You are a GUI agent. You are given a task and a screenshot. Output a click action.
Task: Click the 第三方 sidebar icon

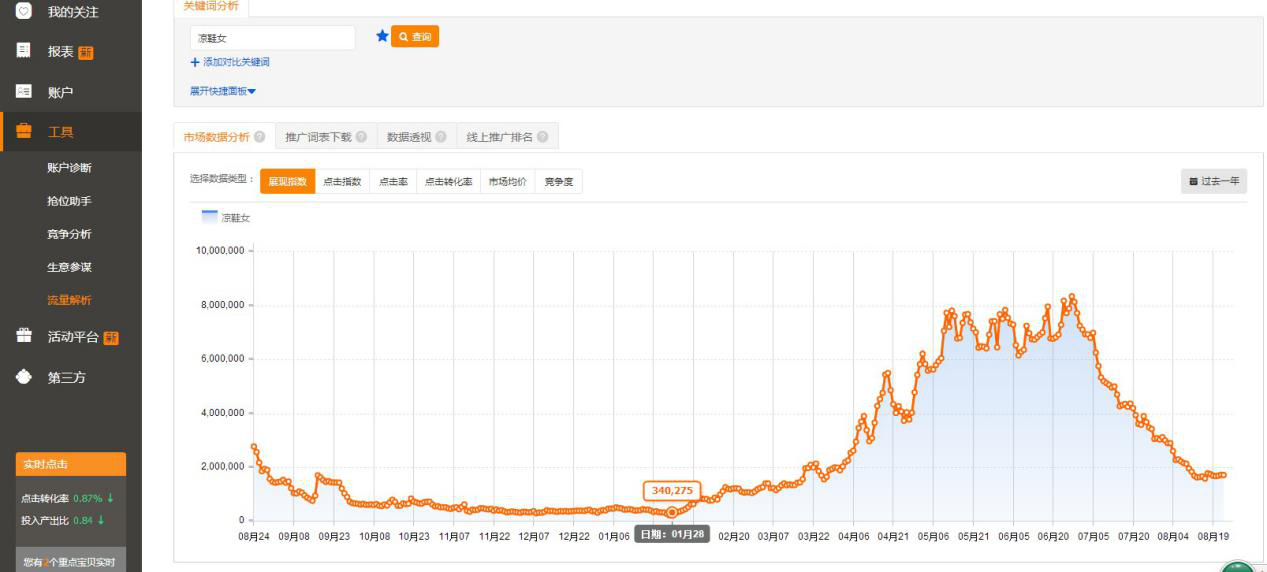tap(24, 377)
